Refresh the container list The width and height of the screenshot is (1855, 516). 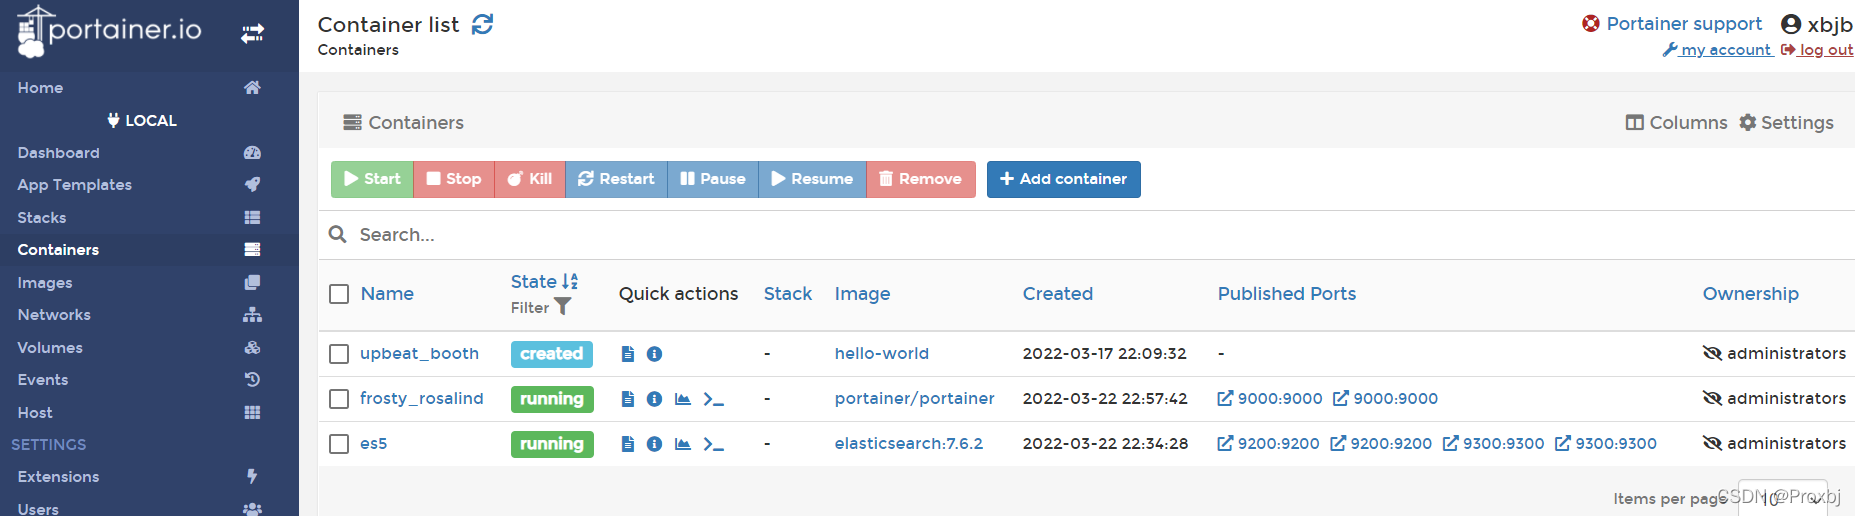[x=483, y=24]
